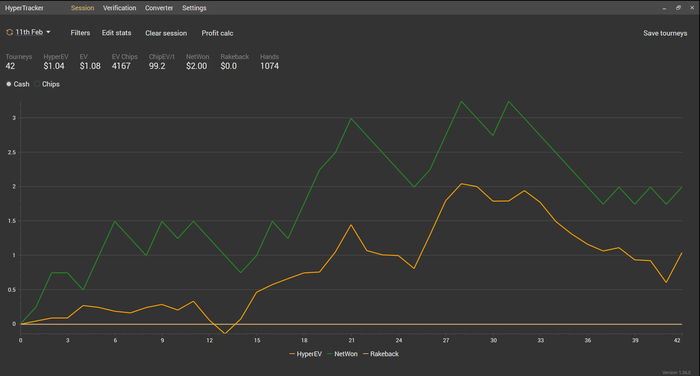Clear the current session
The width and height of the screenshot is (700, 376).
[166, 33]
